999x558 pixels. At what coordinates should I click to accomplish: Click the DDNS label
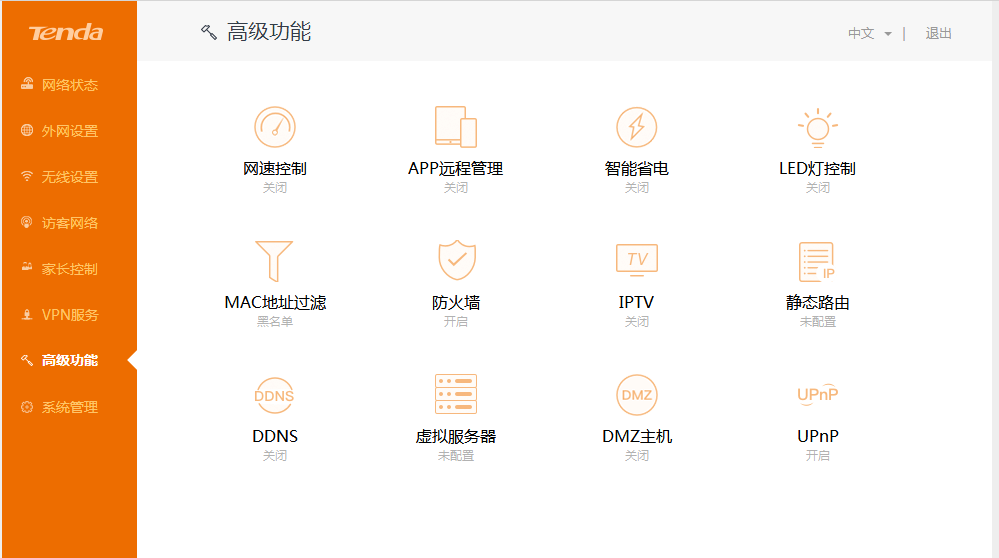click(x=275, y=436)
